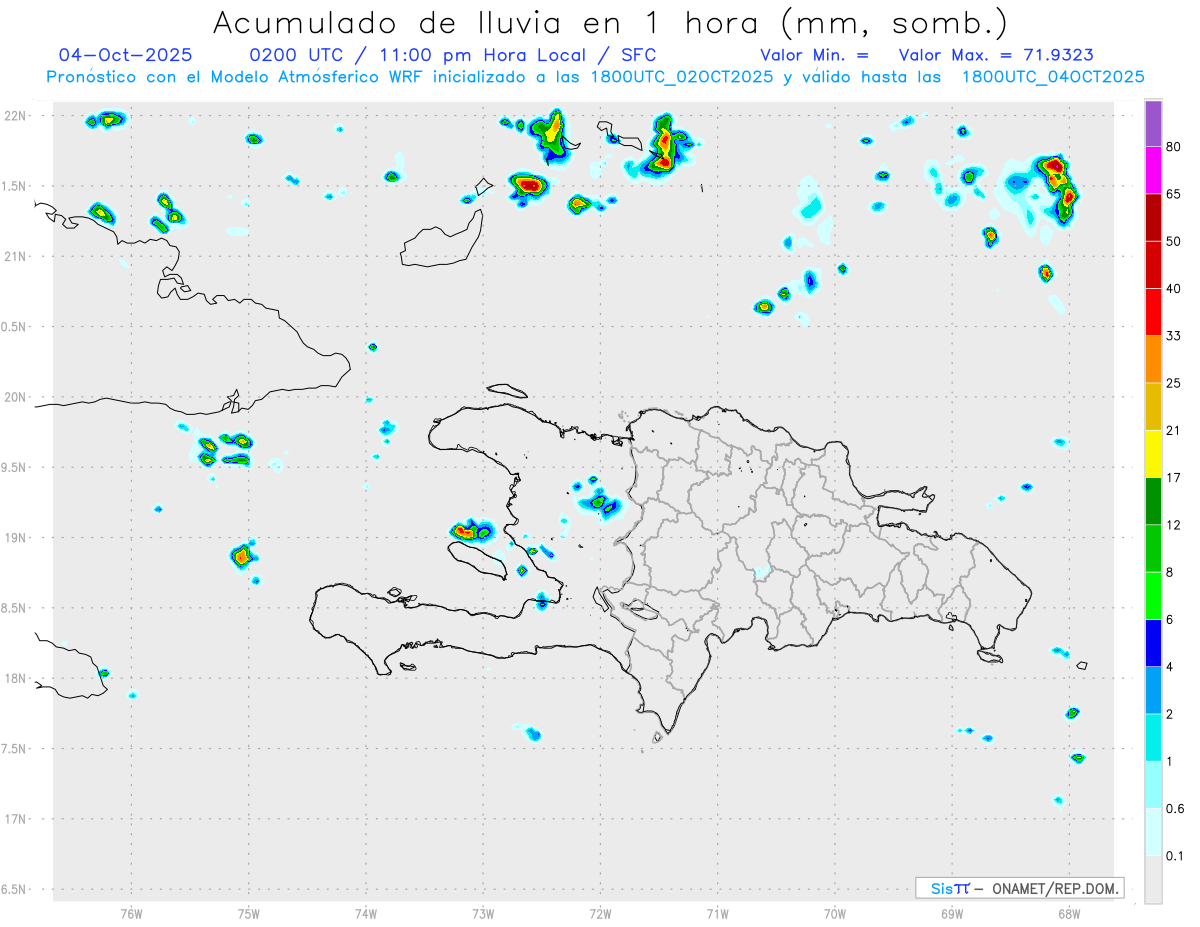The width and height of the screenshot is (1200, 927).
Task: Click the color scale number 12
Action: pos(1174,525)
